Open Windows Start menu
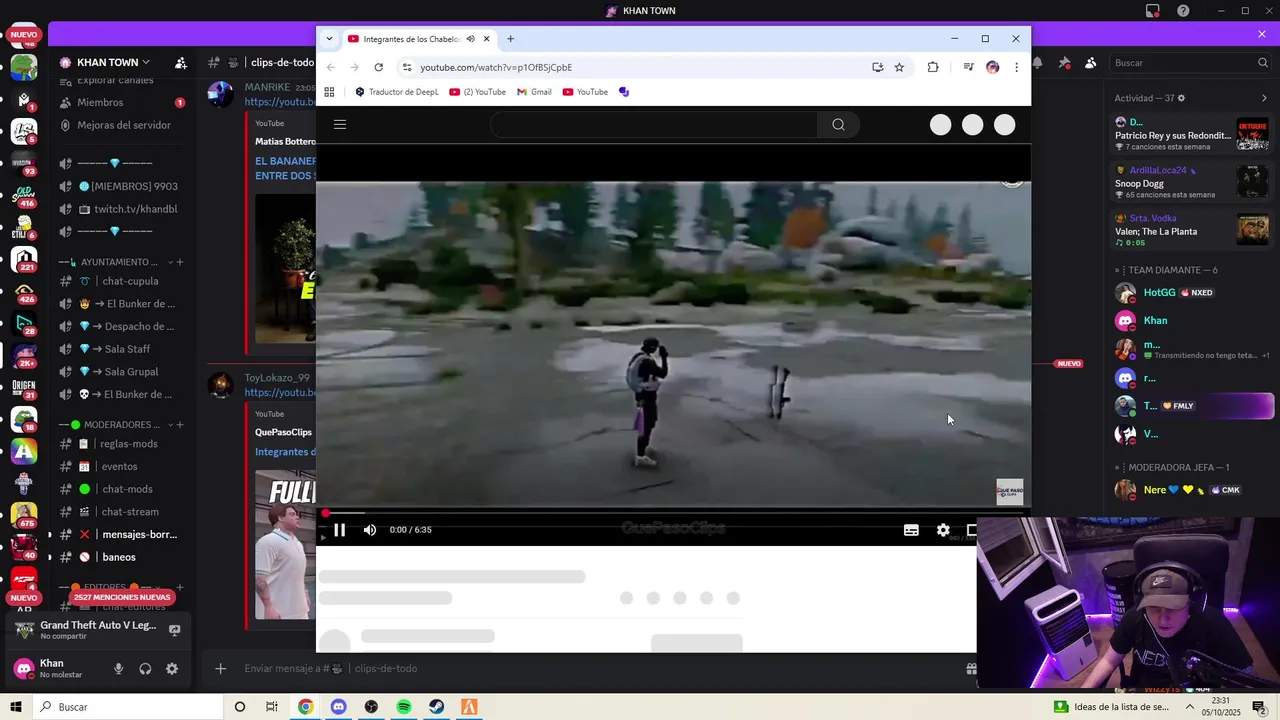This screenshot has height=720, width=1280. point(16,707)
